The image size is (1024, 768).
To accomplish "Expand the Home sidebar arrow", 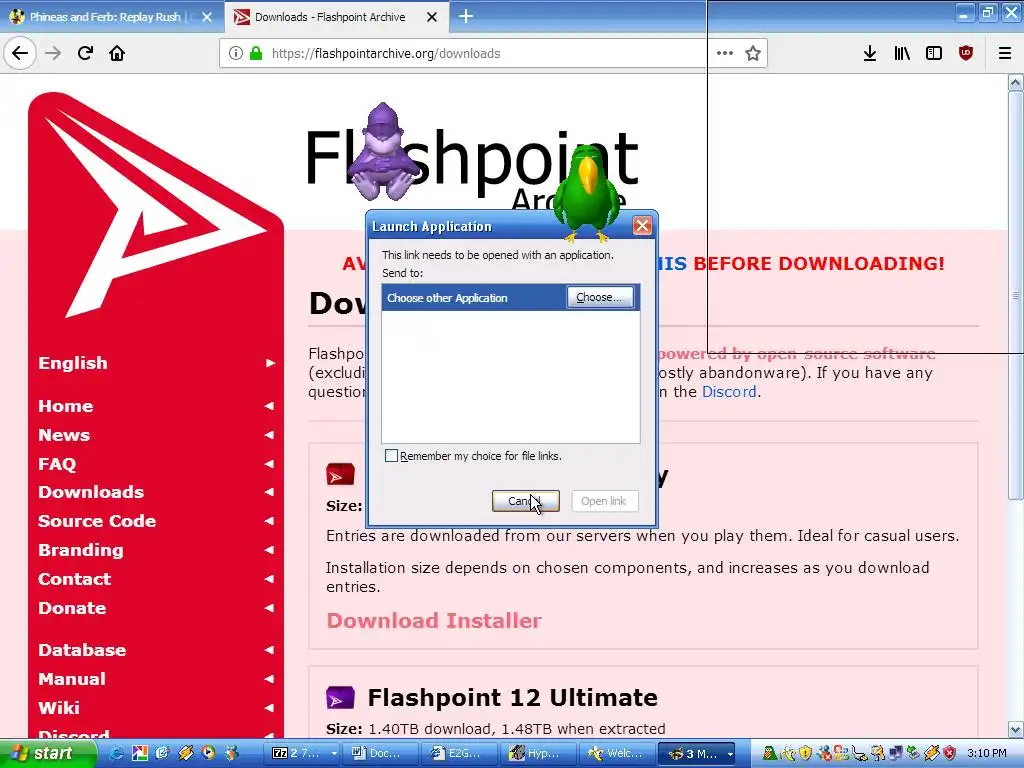I will point(270,406).
